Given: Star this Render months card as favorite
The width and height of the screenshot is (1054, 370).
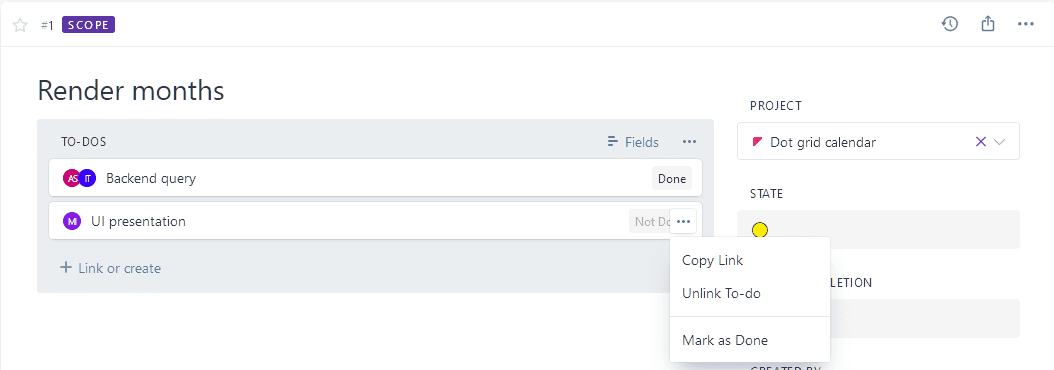Looking at the screenshot, I should click(20, 26).
